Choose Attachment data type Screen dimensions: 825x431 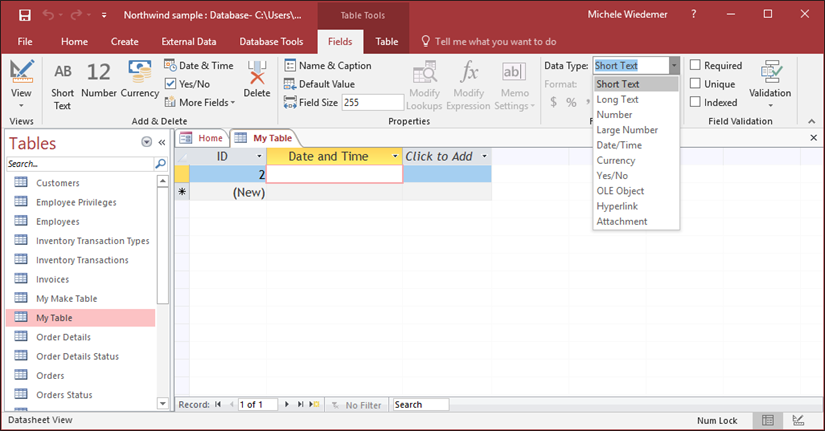[x=636, y=221]
